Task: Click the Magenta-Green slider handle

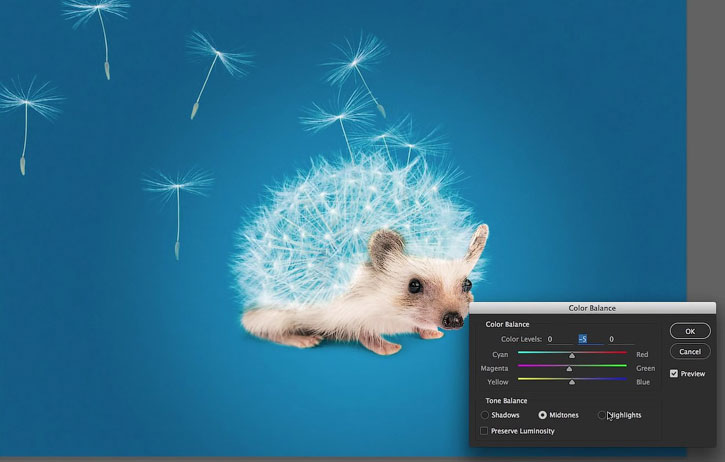Action: tap(569, 369)
